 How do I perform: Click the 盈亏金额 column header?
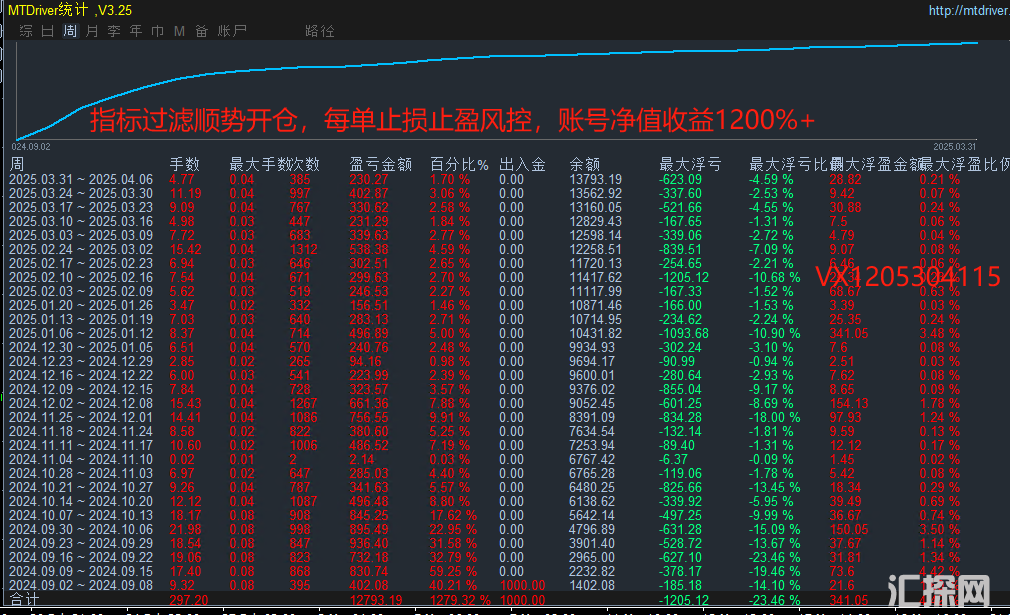point(381,164)
